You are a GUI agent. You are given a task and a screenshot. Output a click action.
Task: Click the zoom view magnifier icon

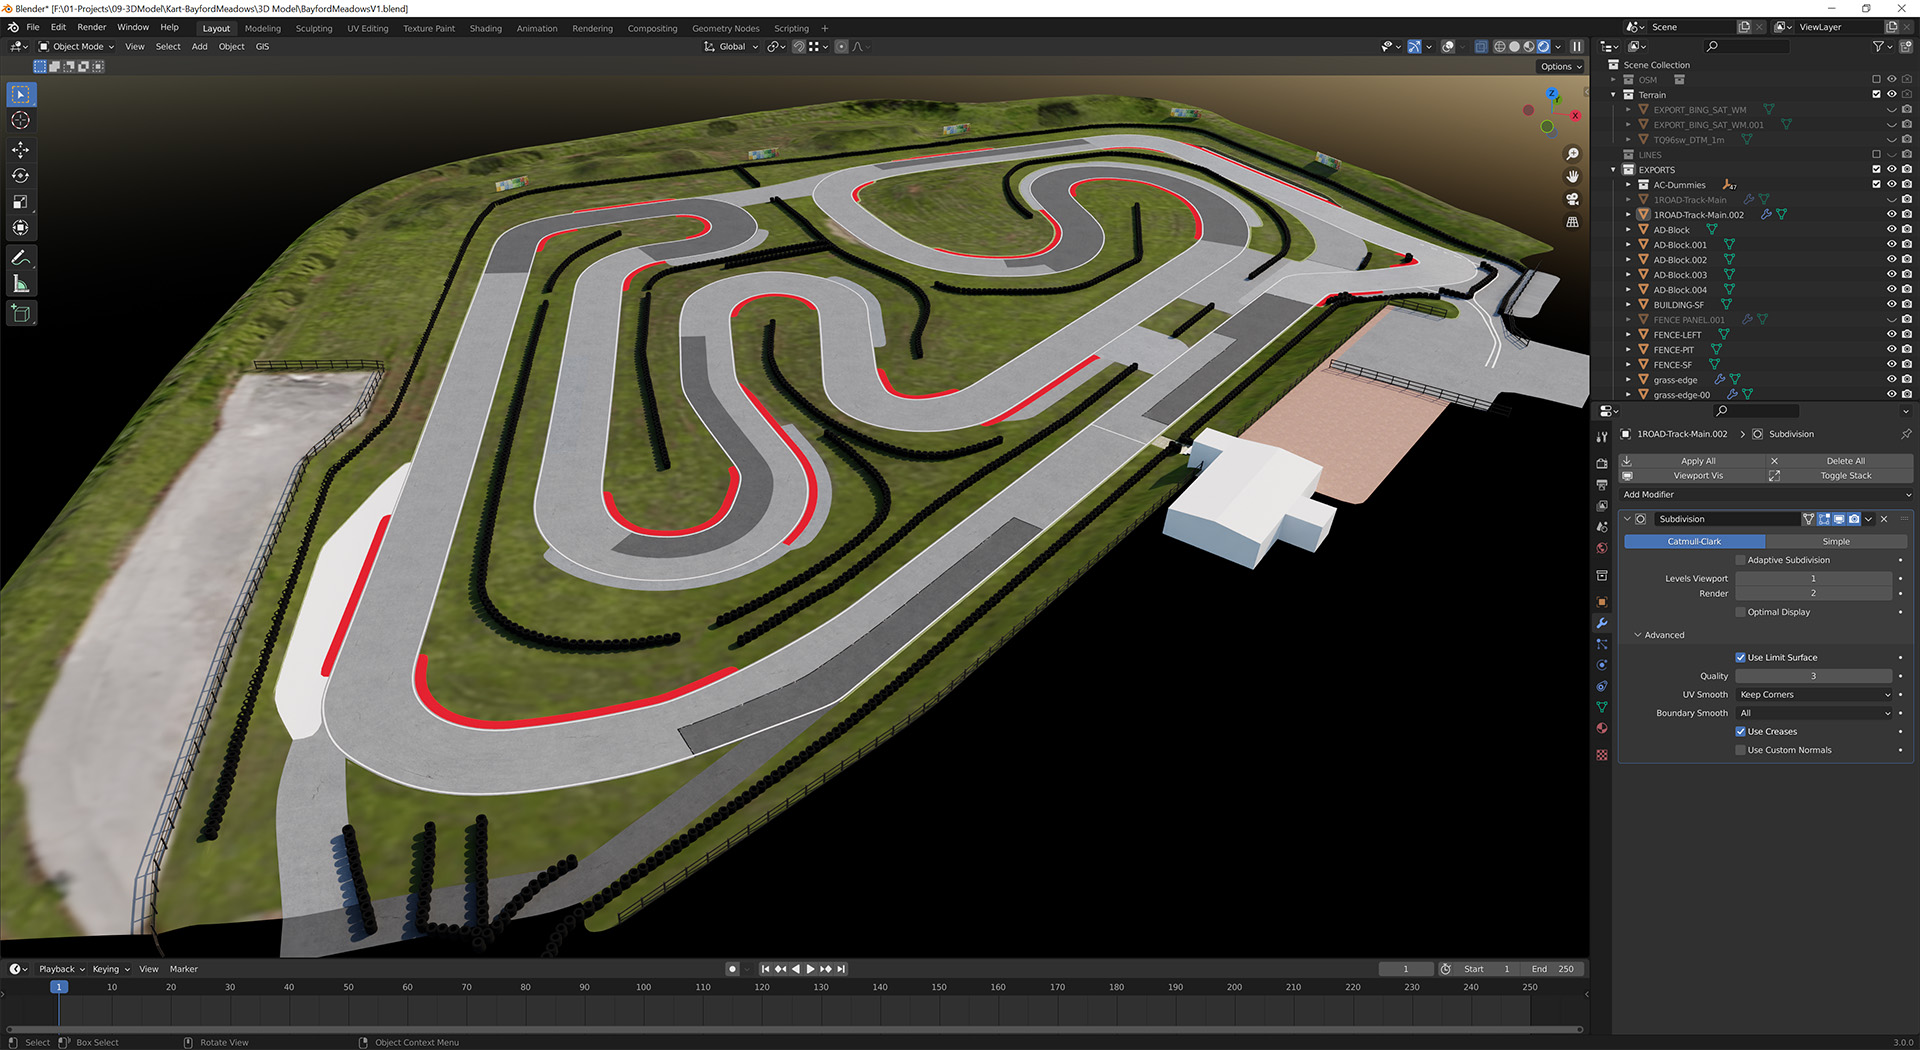click(1572, 154)
